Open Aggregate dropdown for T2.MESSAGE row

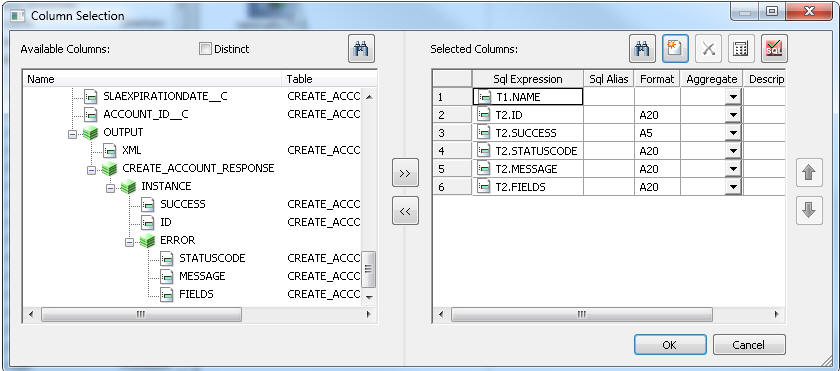733,169
